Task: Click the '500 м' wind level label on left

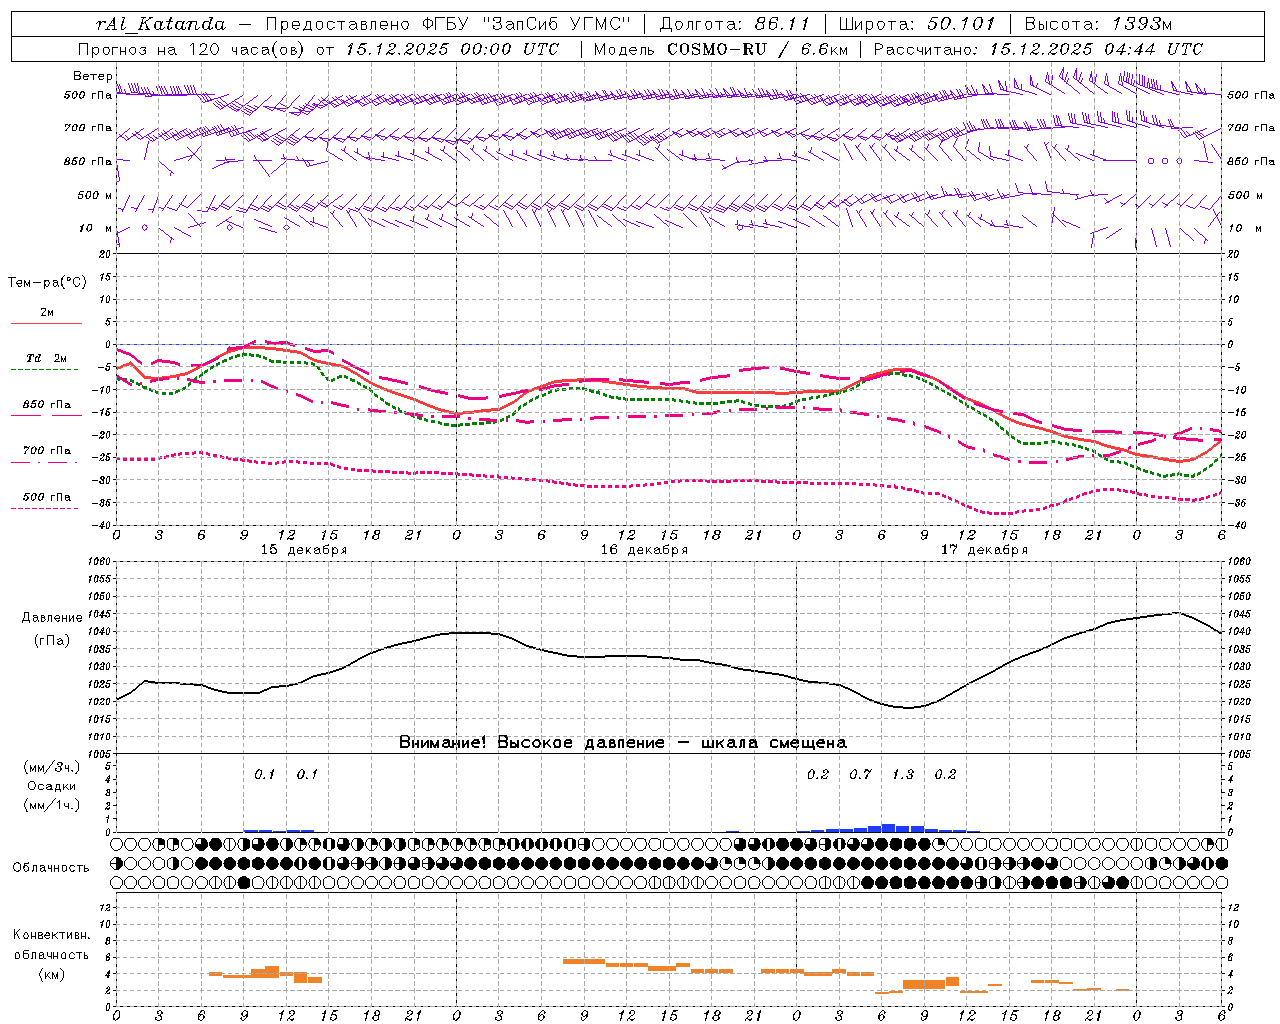Action: 95,196
